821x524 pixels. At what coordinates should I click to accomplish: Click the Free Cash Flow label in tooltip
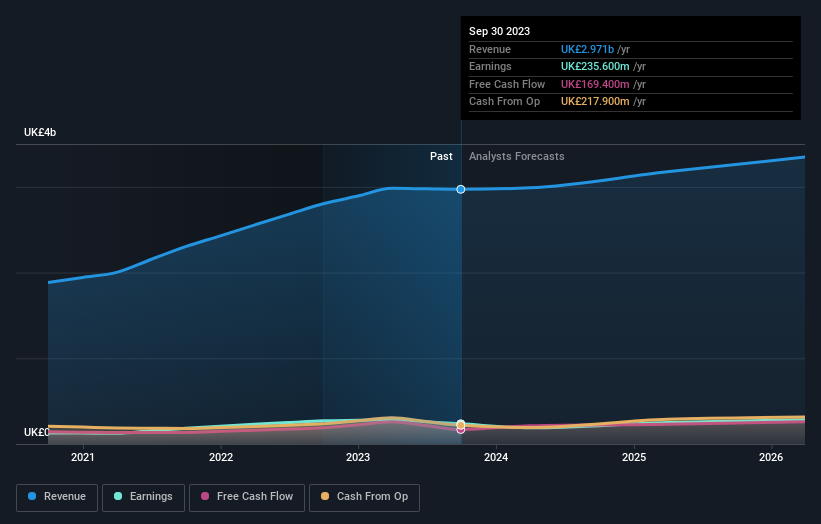[x=507, y=84]
